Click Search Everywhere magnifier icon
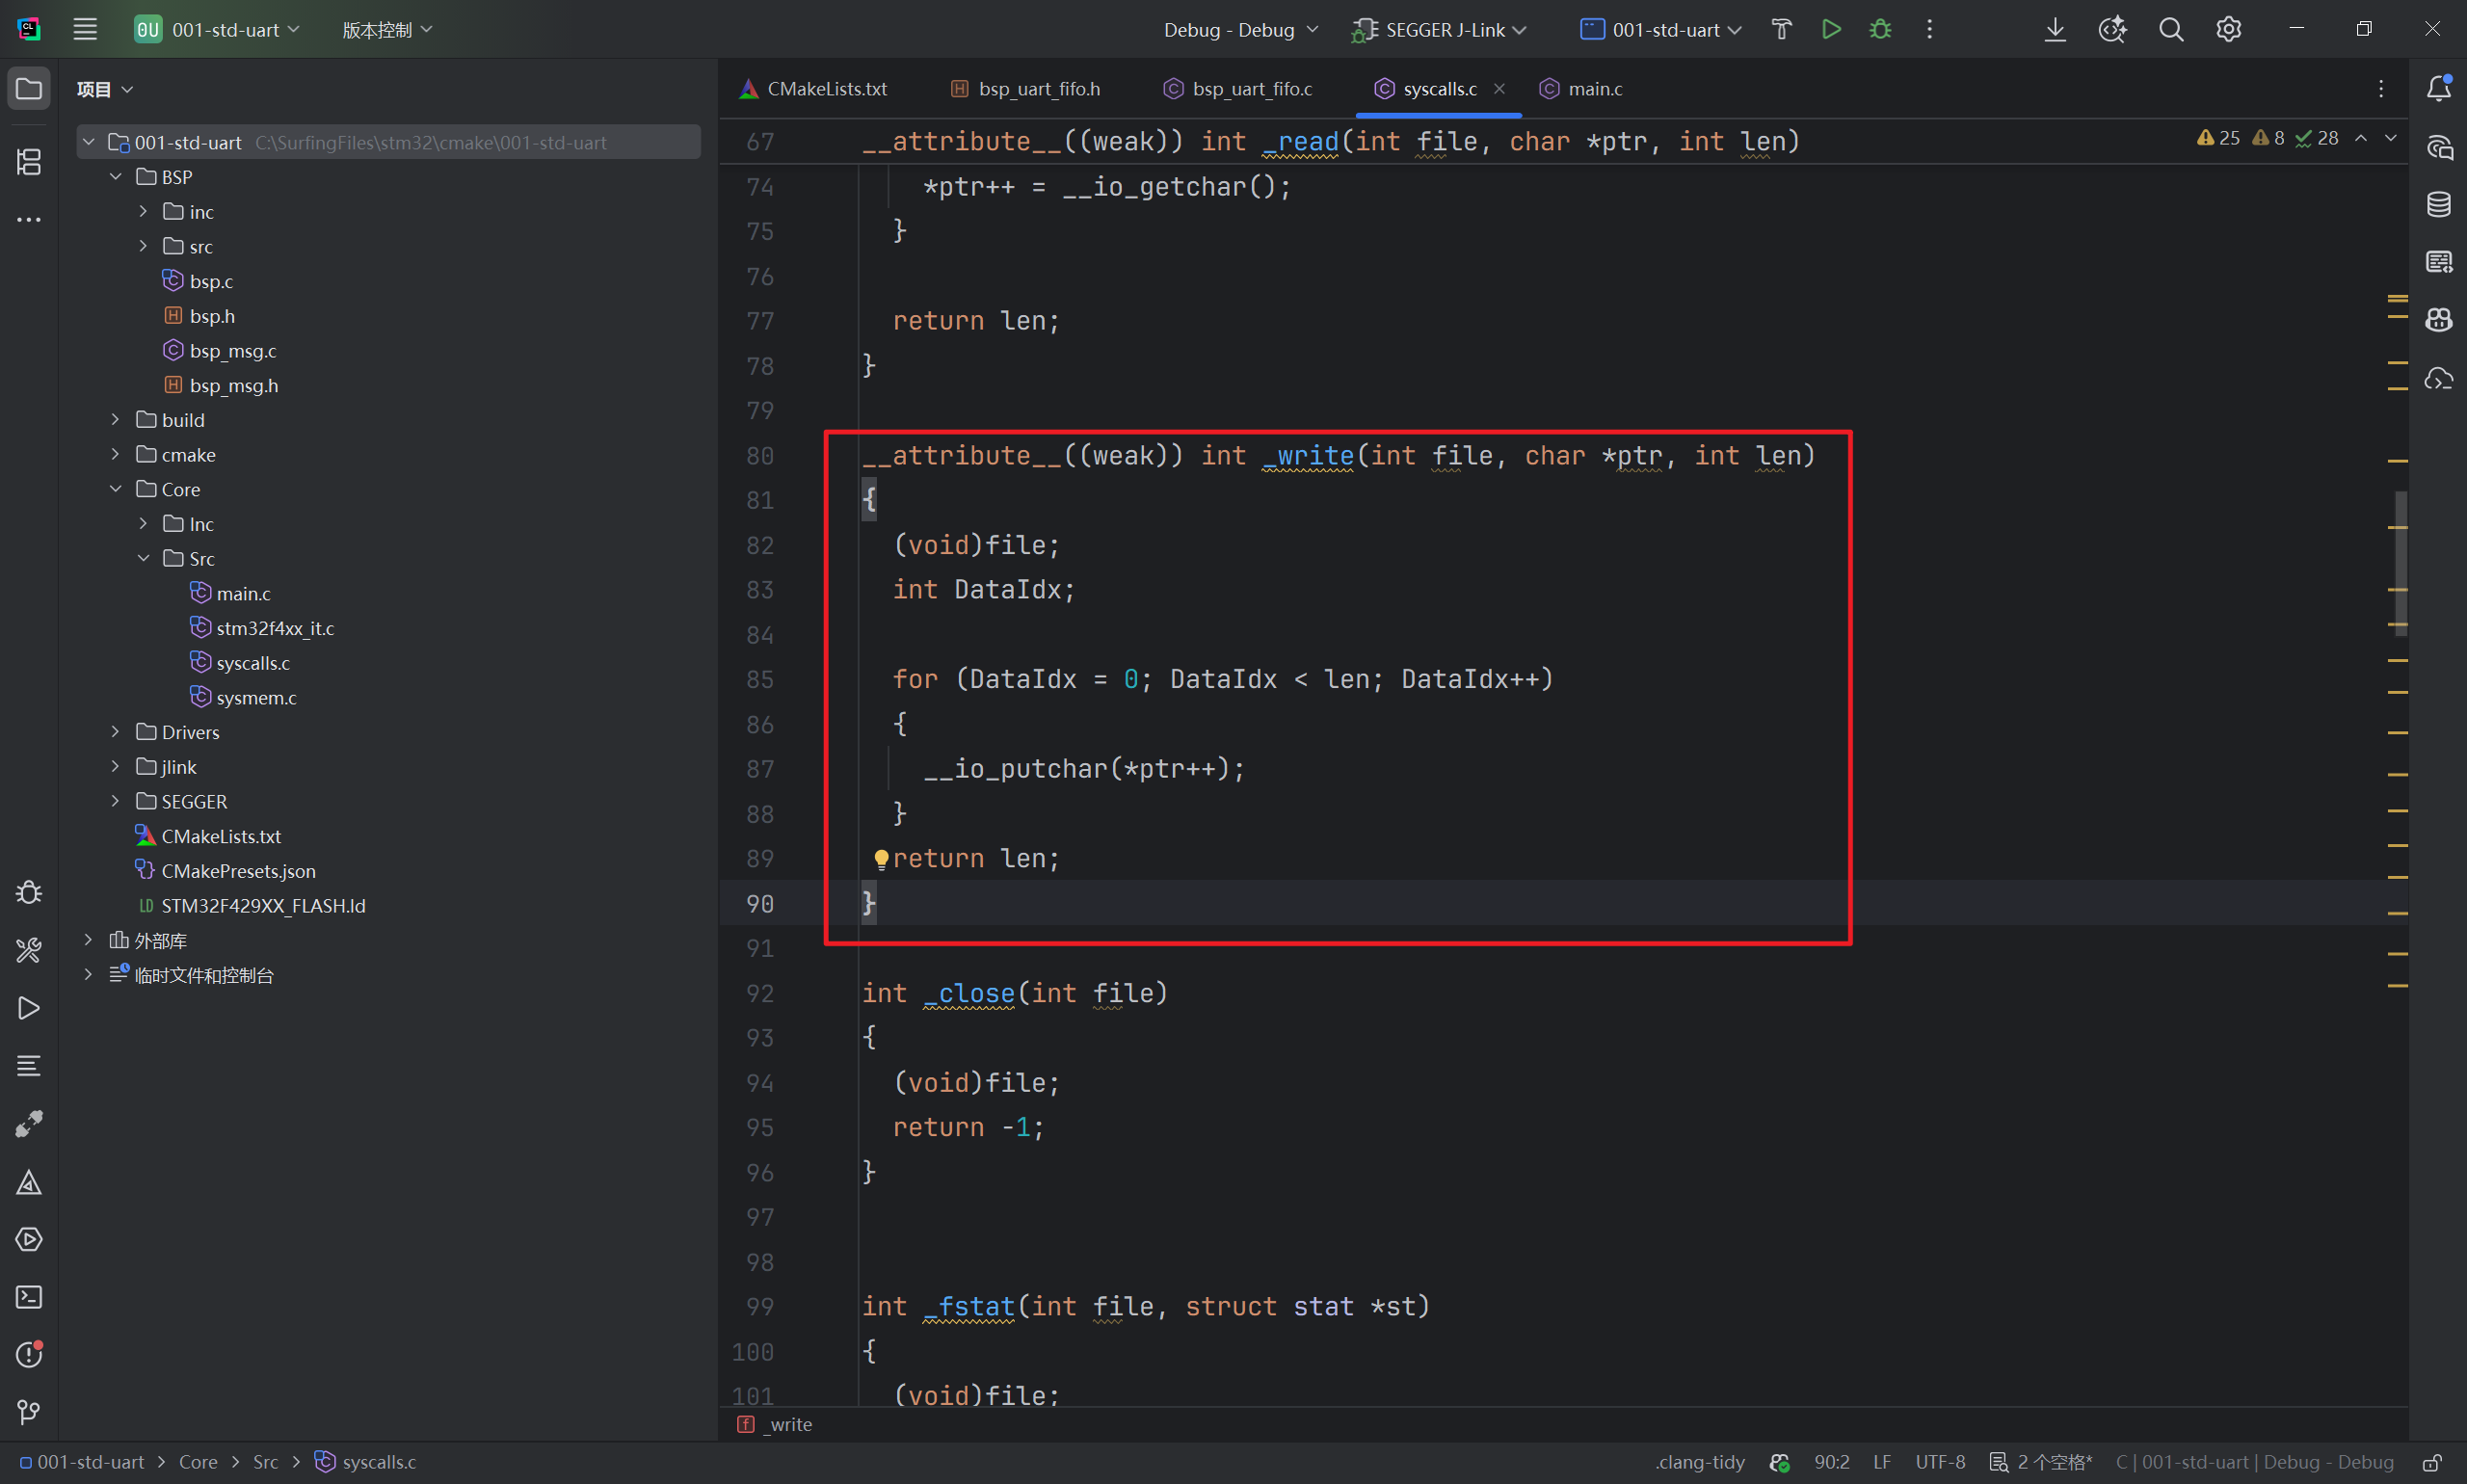2467x1484 pixels. coord(2171,29)
